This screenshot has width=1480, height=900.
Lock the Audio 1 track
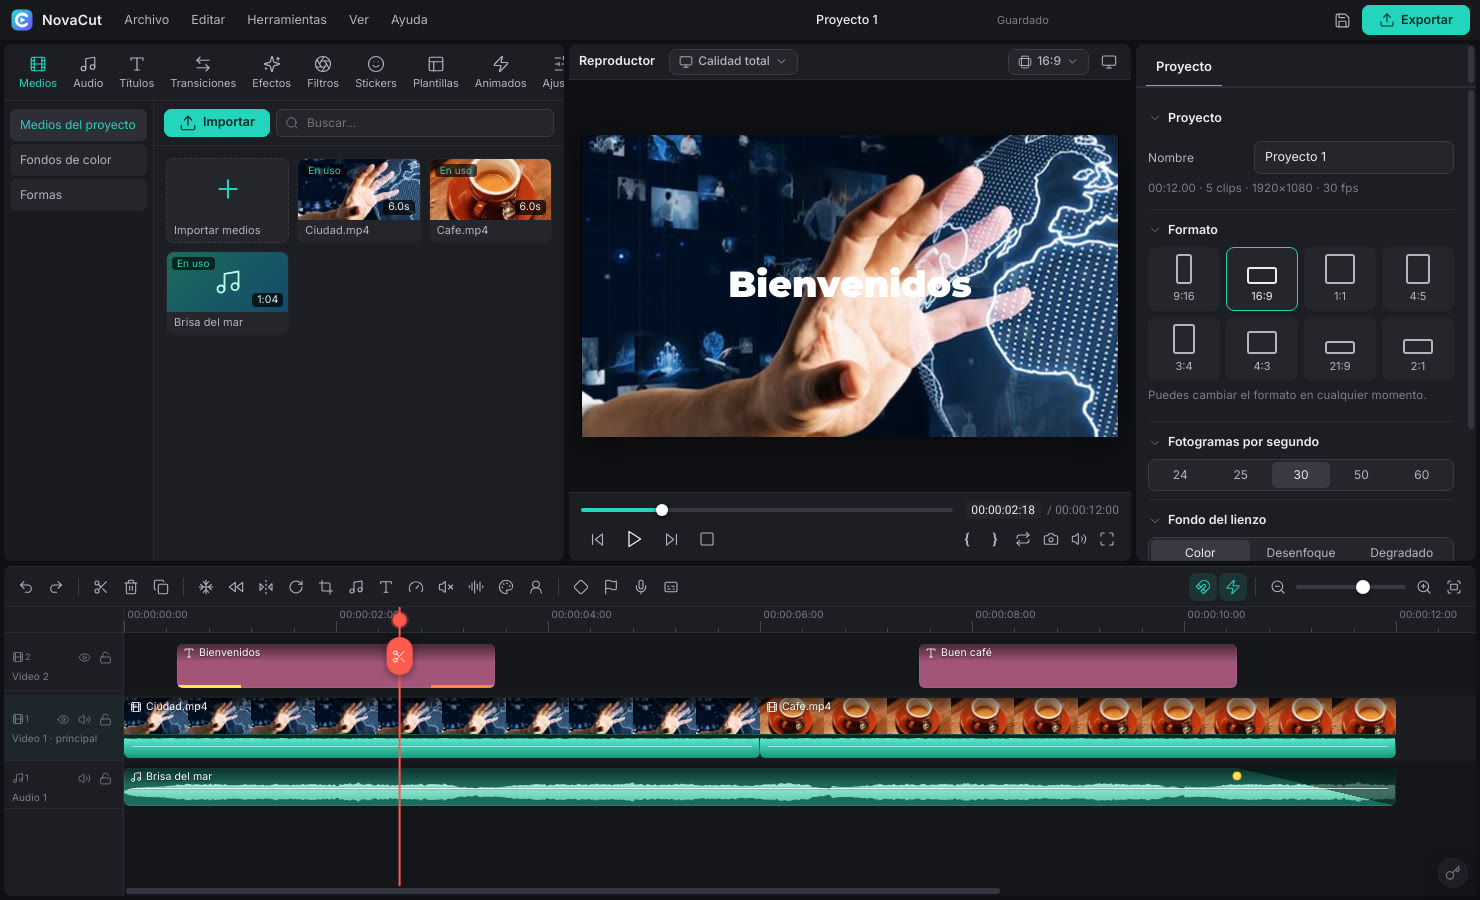point(105,777)
